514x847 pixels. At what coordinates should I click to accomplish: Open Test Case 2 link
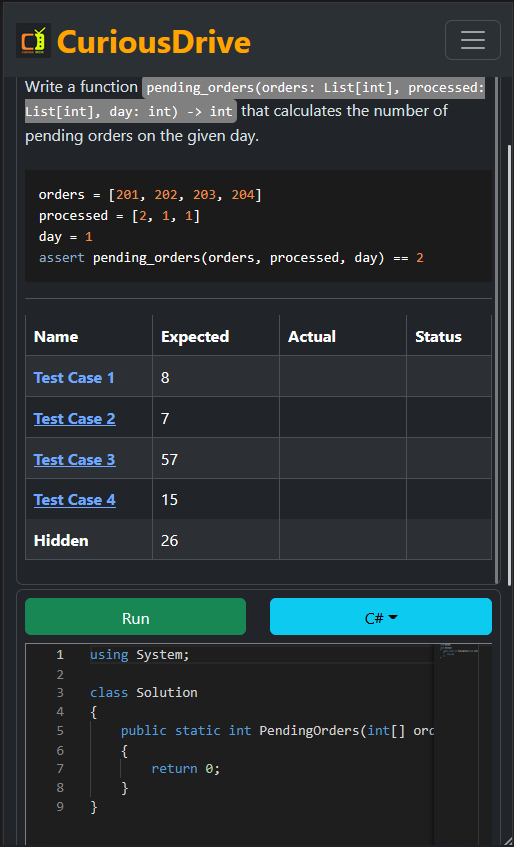coord(75,419)
